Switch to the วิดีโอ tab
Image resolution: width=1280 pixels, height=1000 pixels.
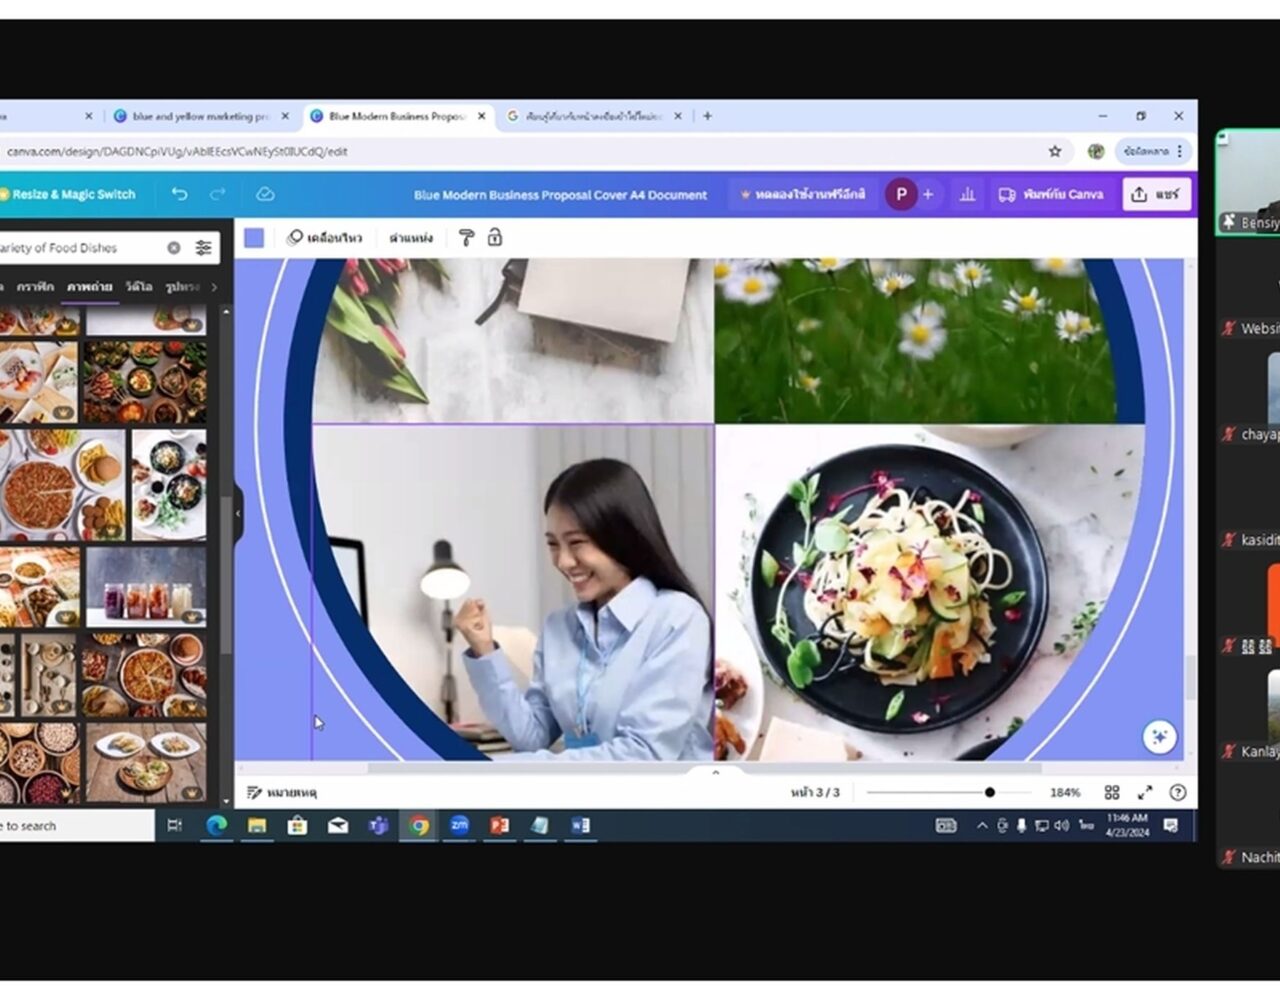point(139,287)
